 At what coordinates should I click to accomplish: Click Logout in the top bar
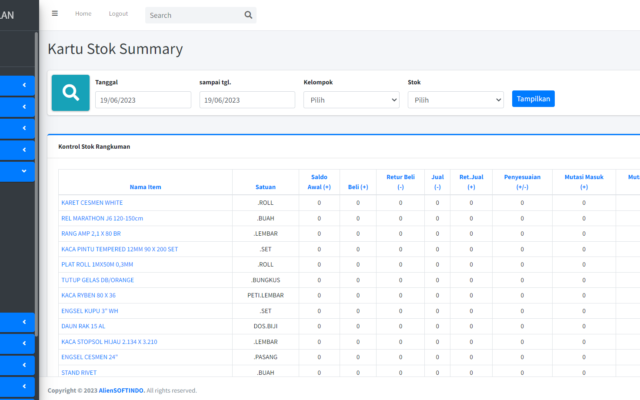click(118, 13)
